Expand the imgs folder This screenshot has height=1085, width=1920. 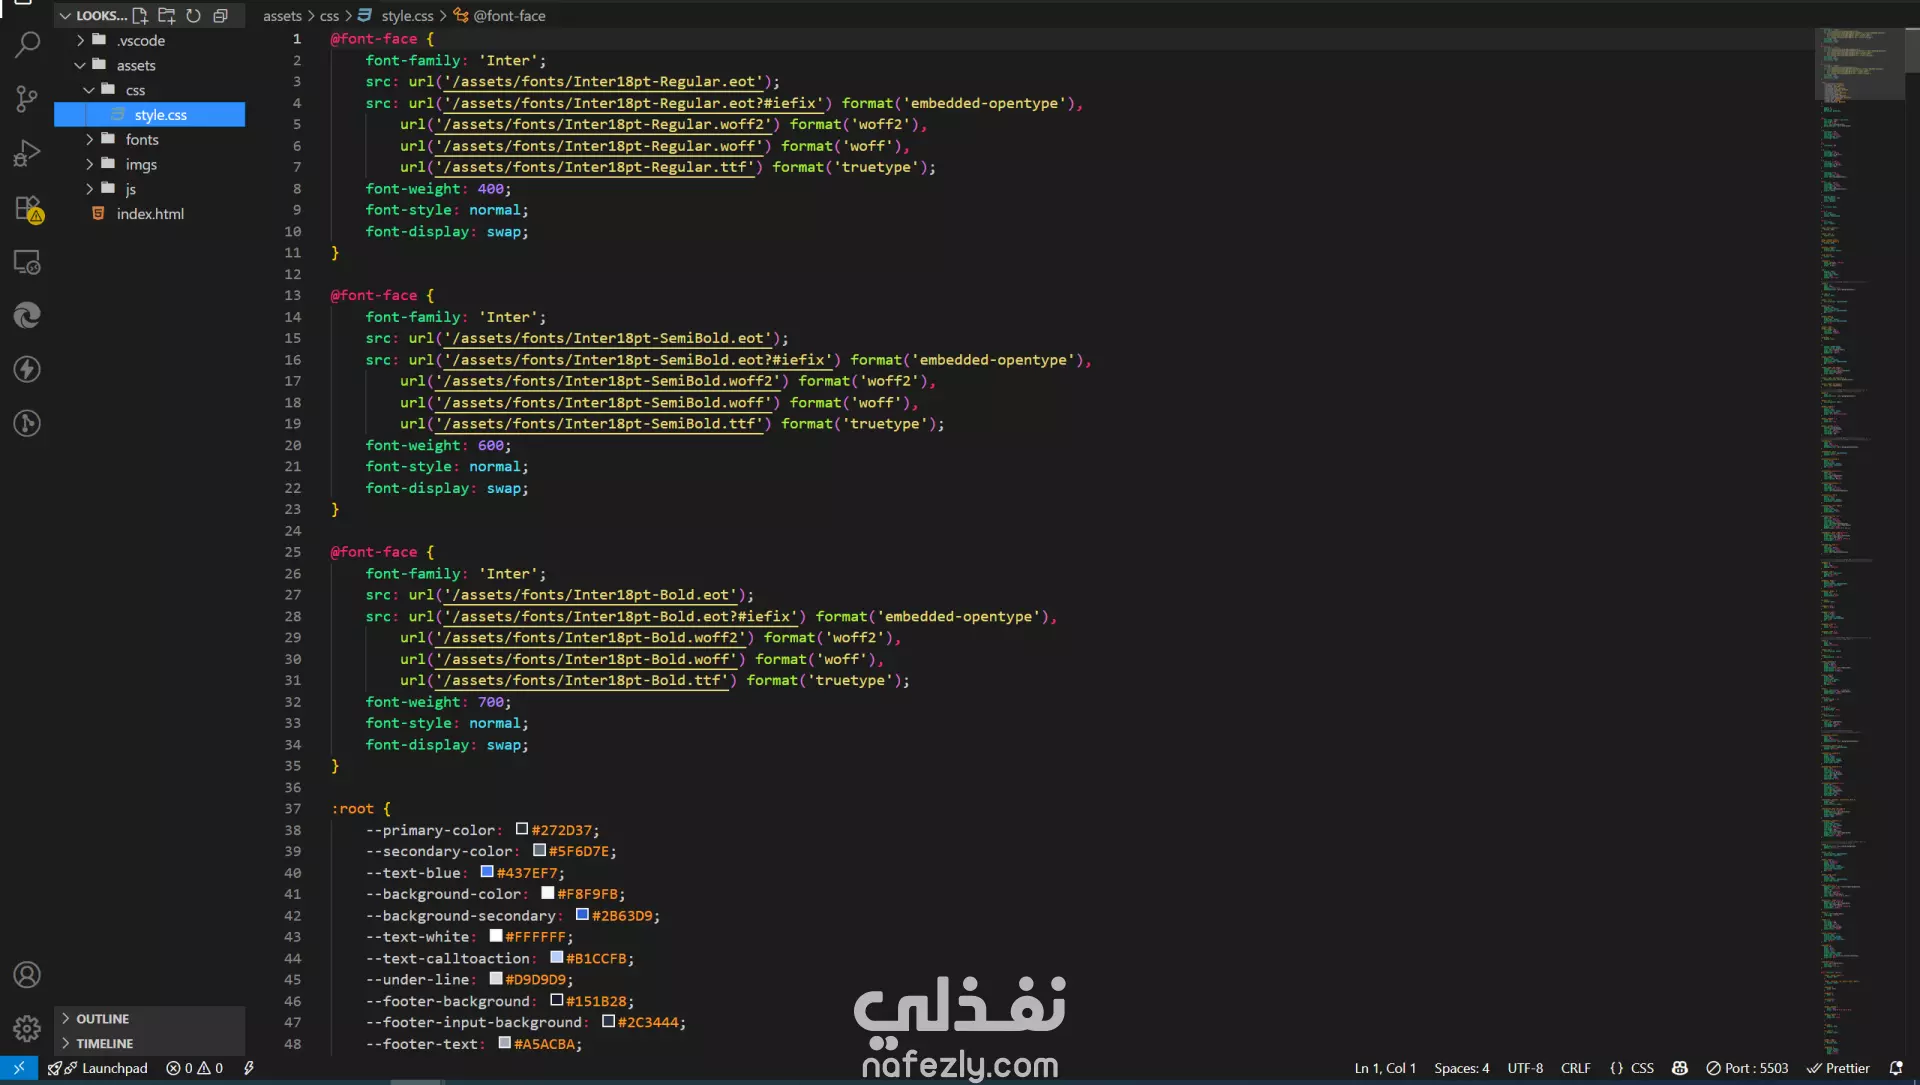coord(140,165)
